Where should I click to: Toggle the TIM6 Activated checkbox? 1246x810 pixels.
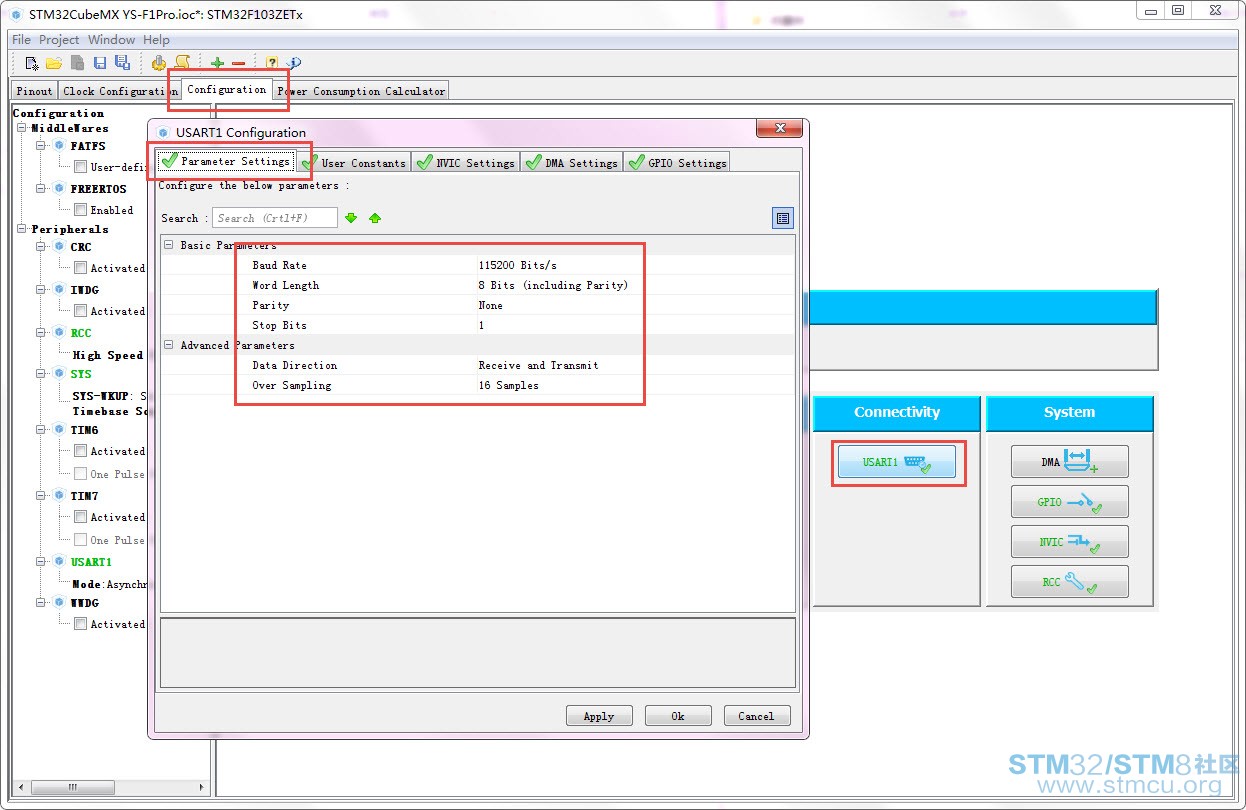80,451
